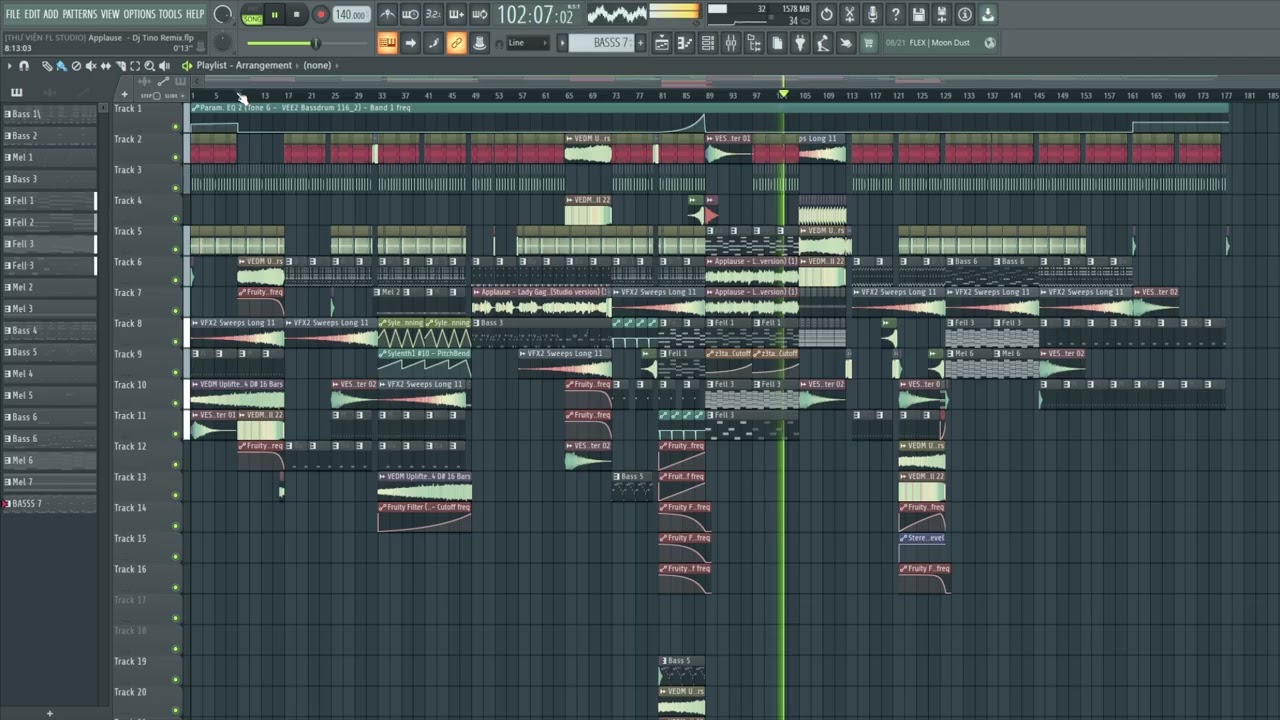The height and width of the screenshot is (720, 1280).
Task: Click the red record button
Action: (321, 15)
